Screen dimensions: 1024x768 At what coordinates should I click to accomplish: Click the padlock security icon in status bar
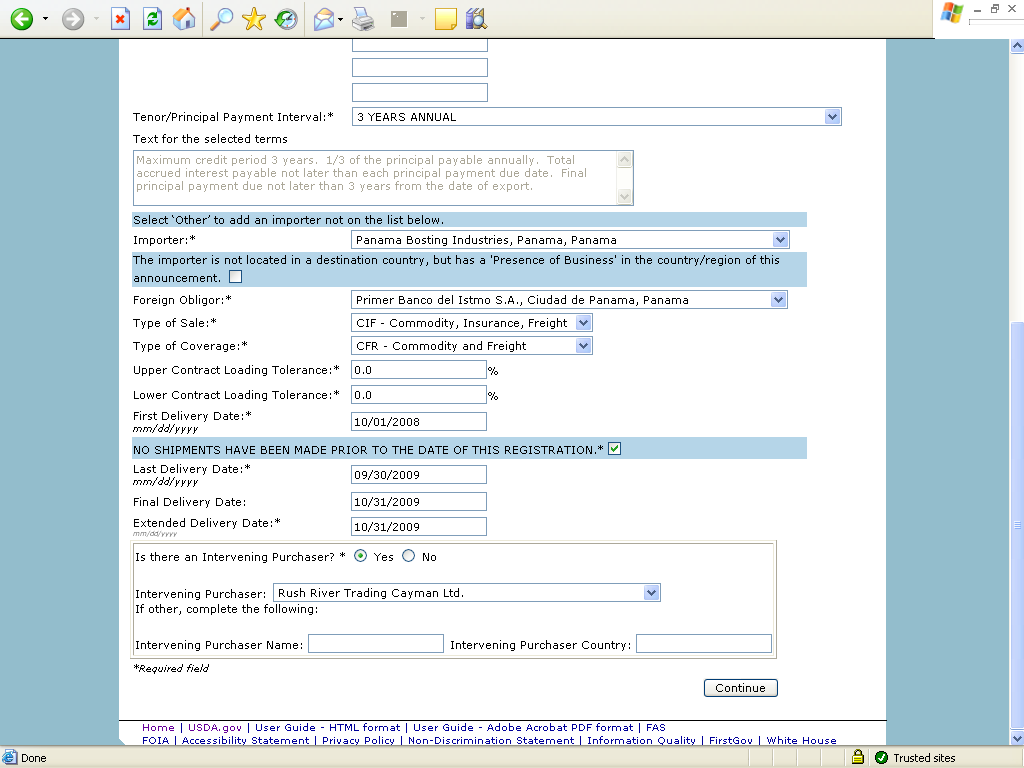[858, 757]
